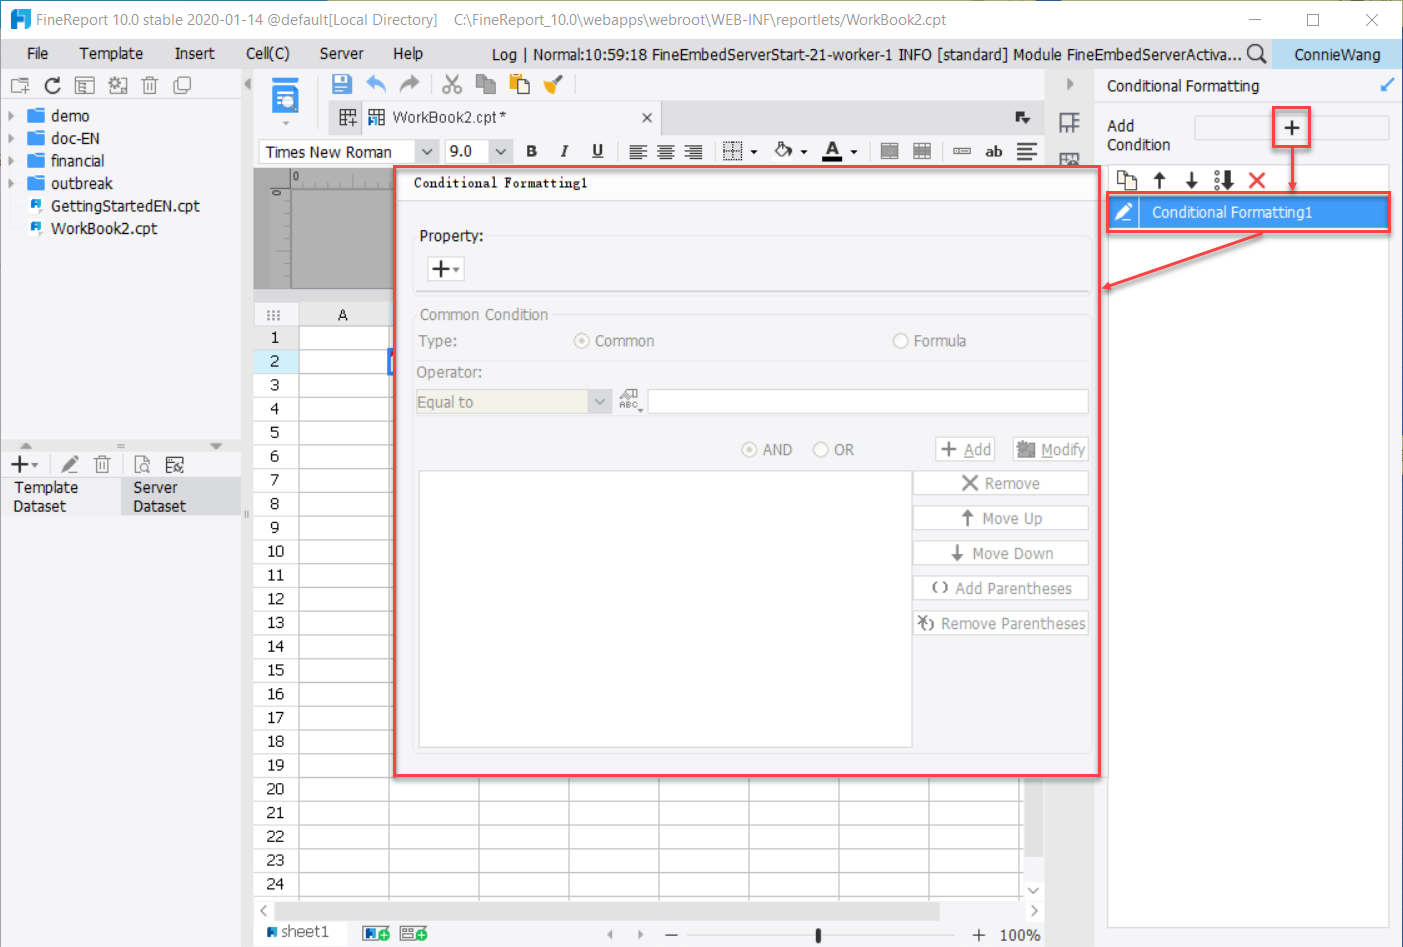Edit Conditional Formatting1 with the pencil icon
The width and height of the screenshot is (1403, 947).
[1124, 212]
